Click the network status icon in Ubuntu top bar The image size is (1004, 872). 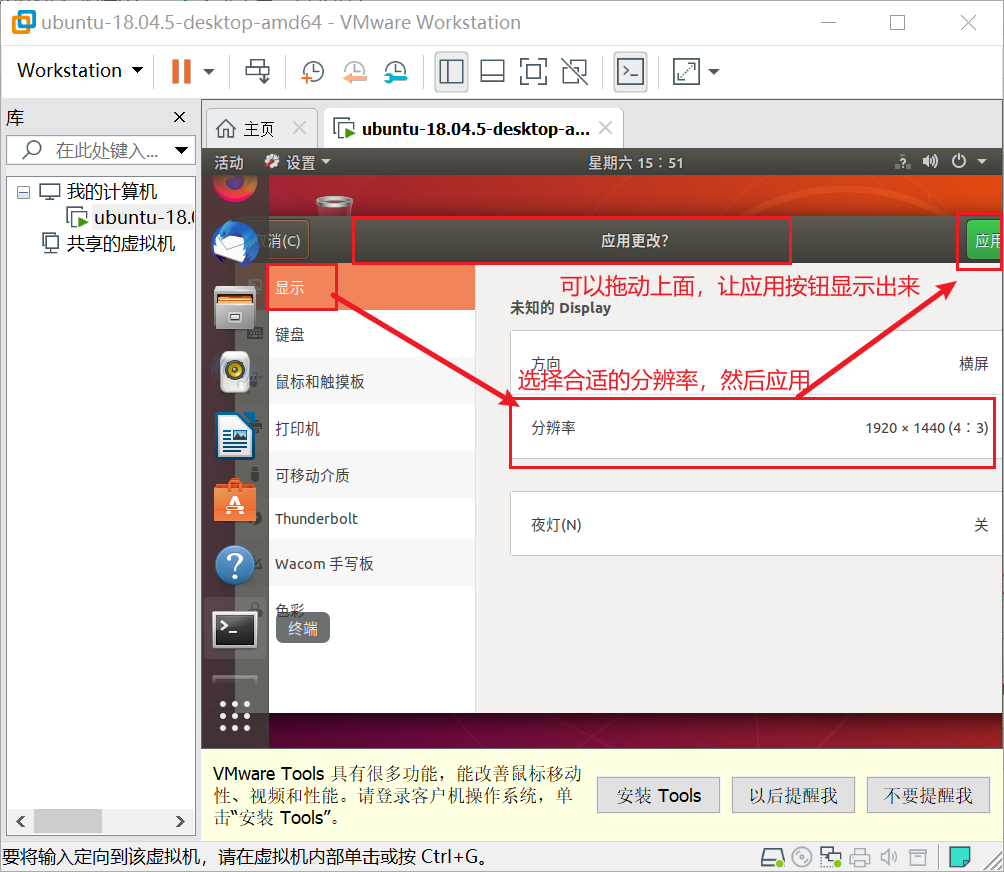pos(903,162)
